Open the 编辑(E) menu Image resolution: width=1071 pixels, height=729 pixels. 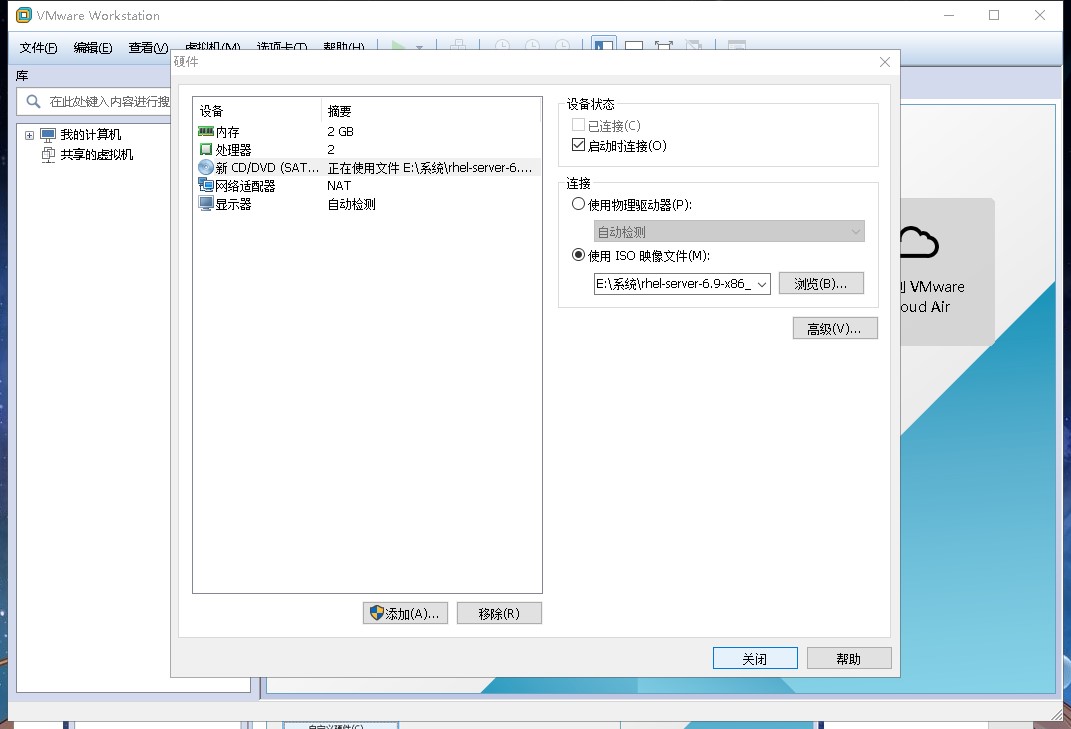93,48
